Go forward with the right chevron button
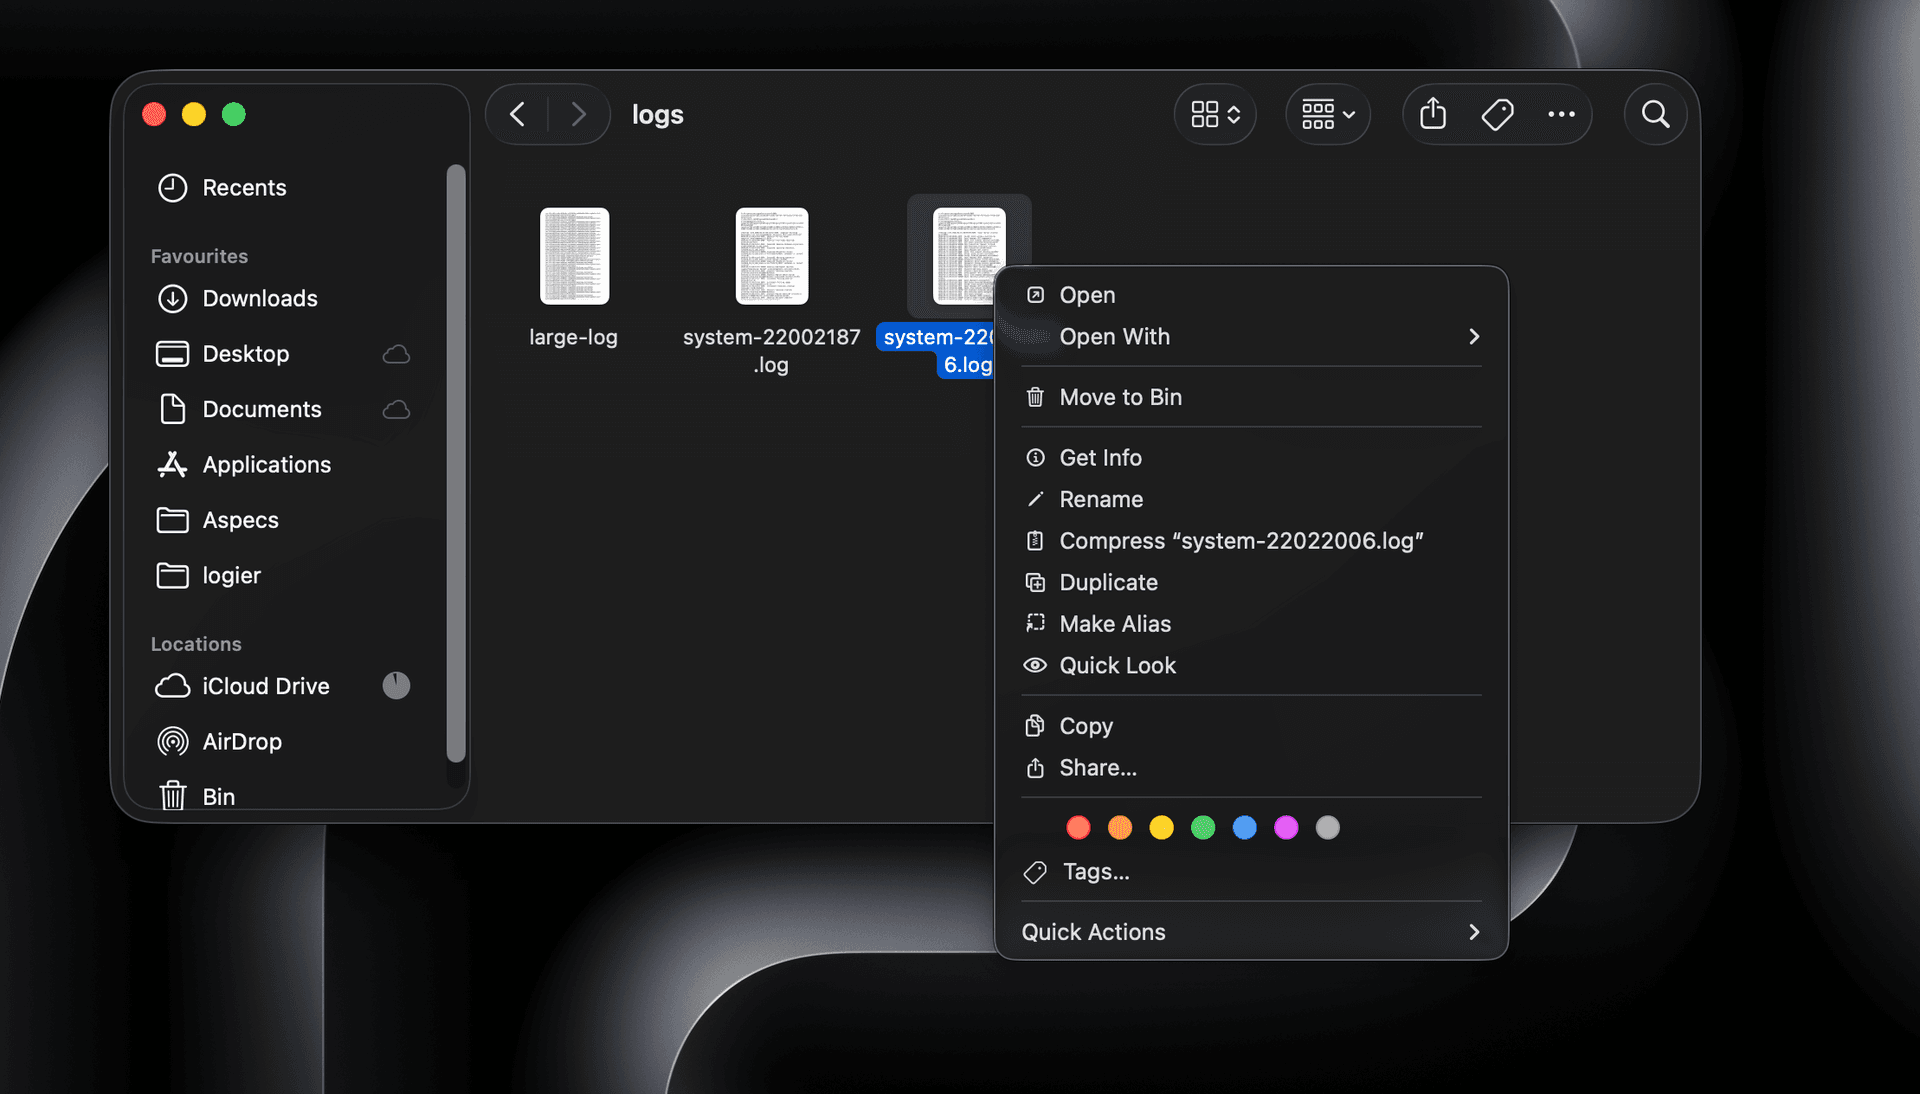 click(578, 115)
